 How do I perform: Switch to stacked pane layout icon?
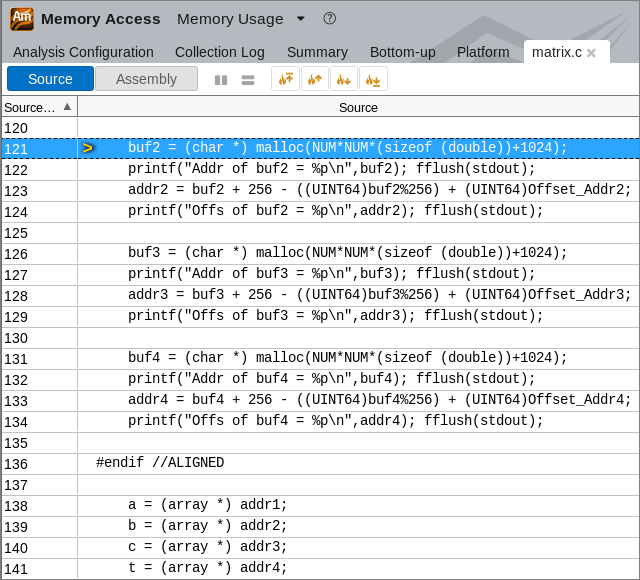click(248, 80)
